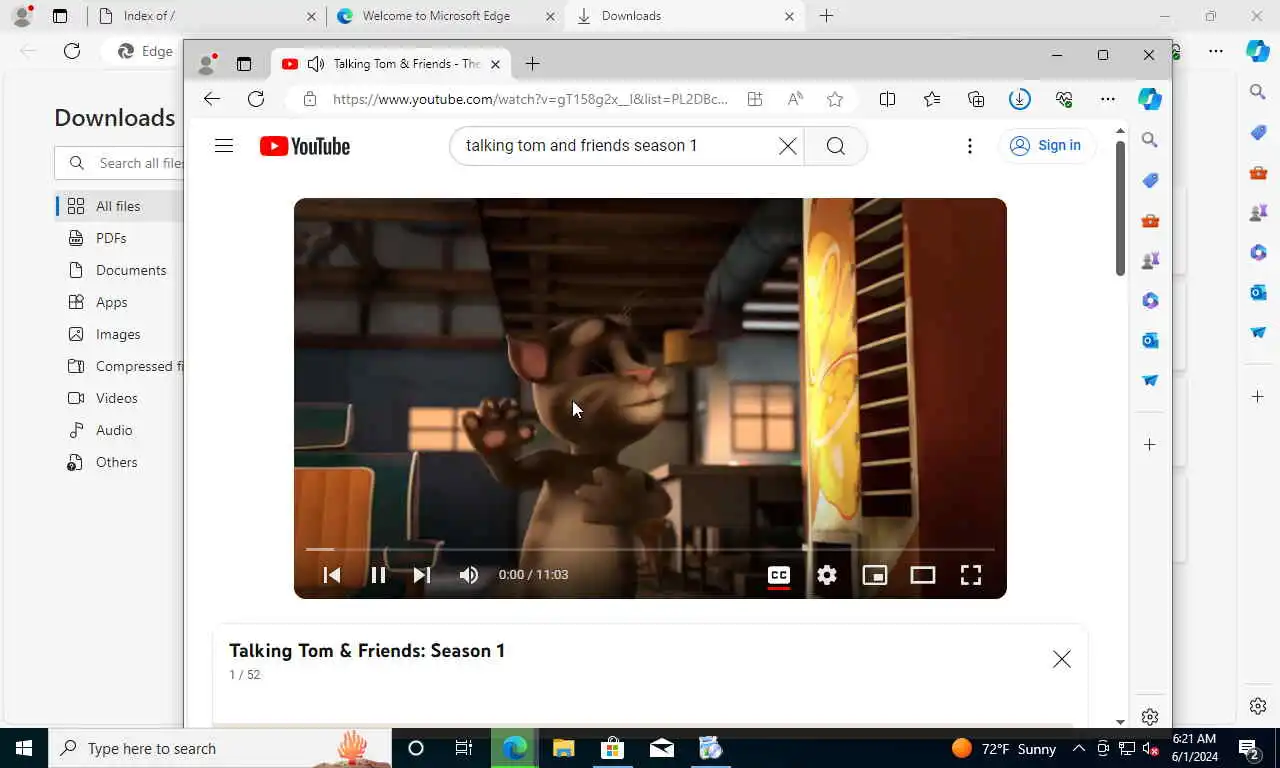Close the Talking Tom & Friends tab
This screenshot has width=1280, height=768.
click(x=495, y=64)
